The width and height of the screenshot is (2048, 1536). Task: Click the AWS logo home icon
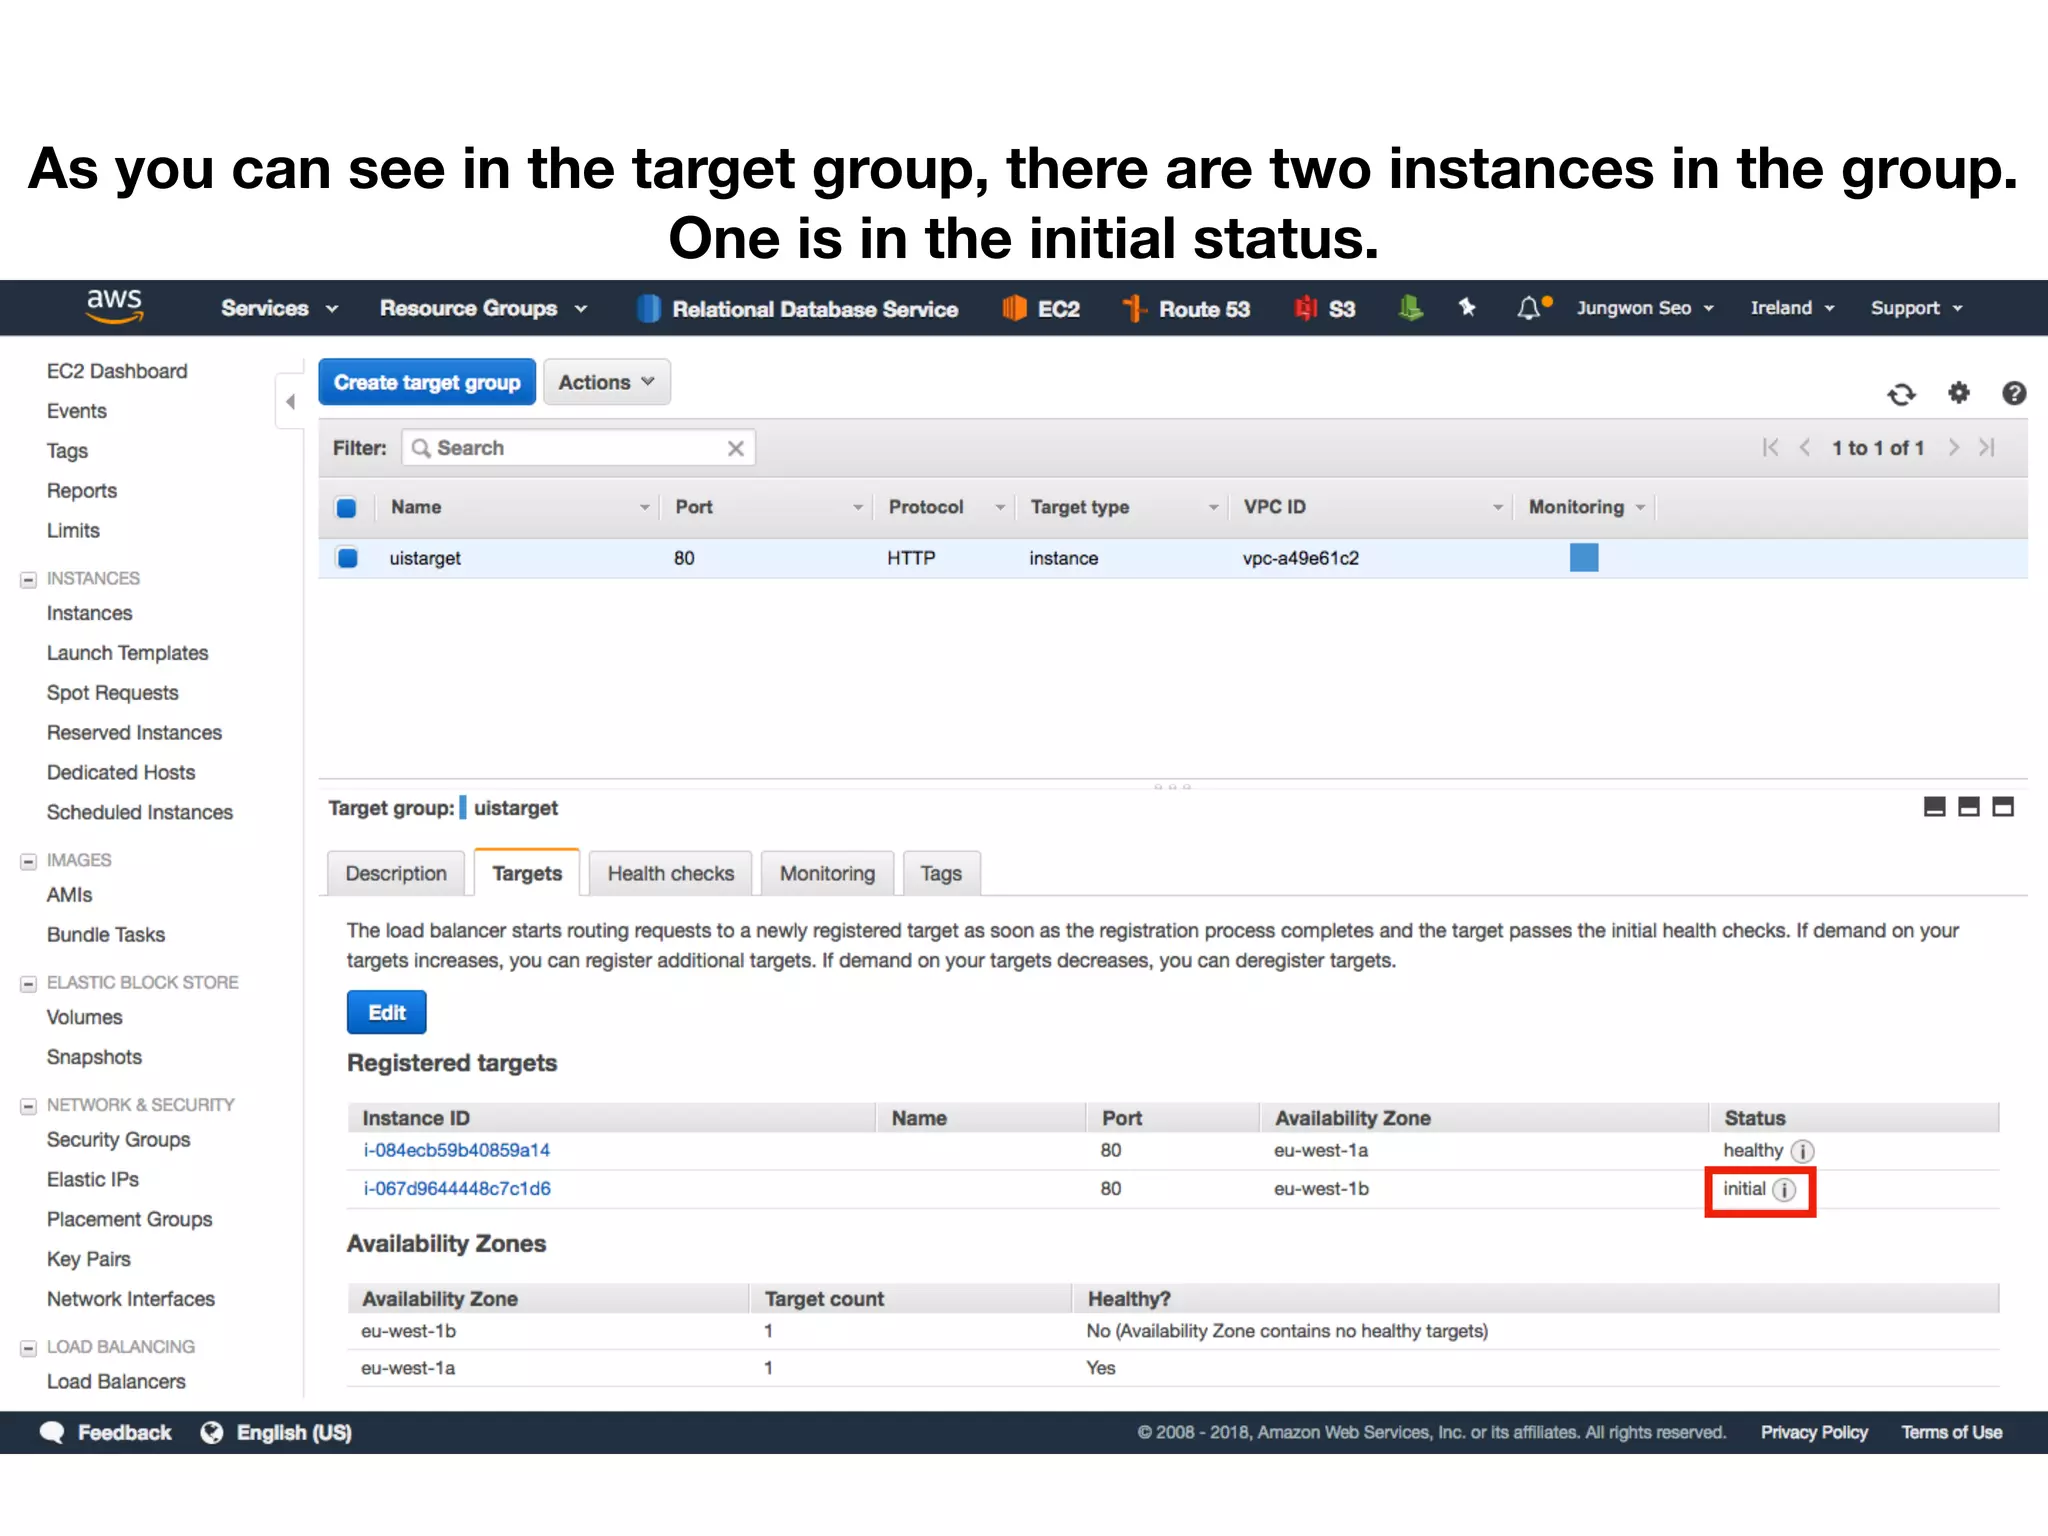point(114,307)
